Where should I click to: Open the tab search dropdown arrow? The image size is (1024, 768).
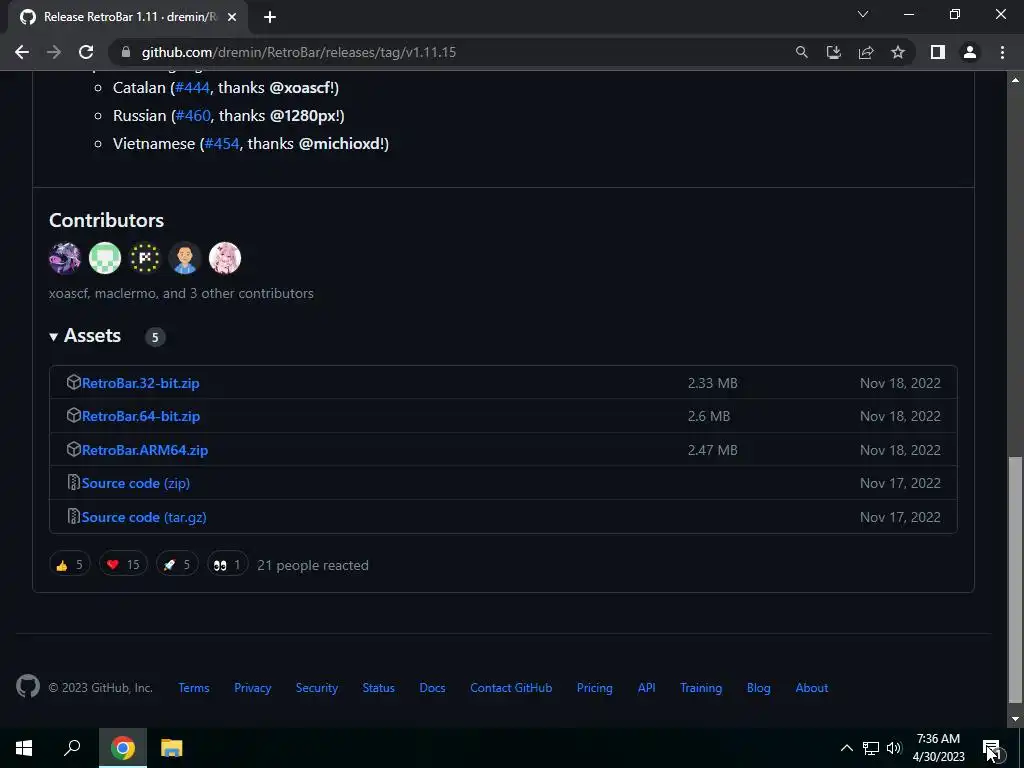(x=863, y=14)
